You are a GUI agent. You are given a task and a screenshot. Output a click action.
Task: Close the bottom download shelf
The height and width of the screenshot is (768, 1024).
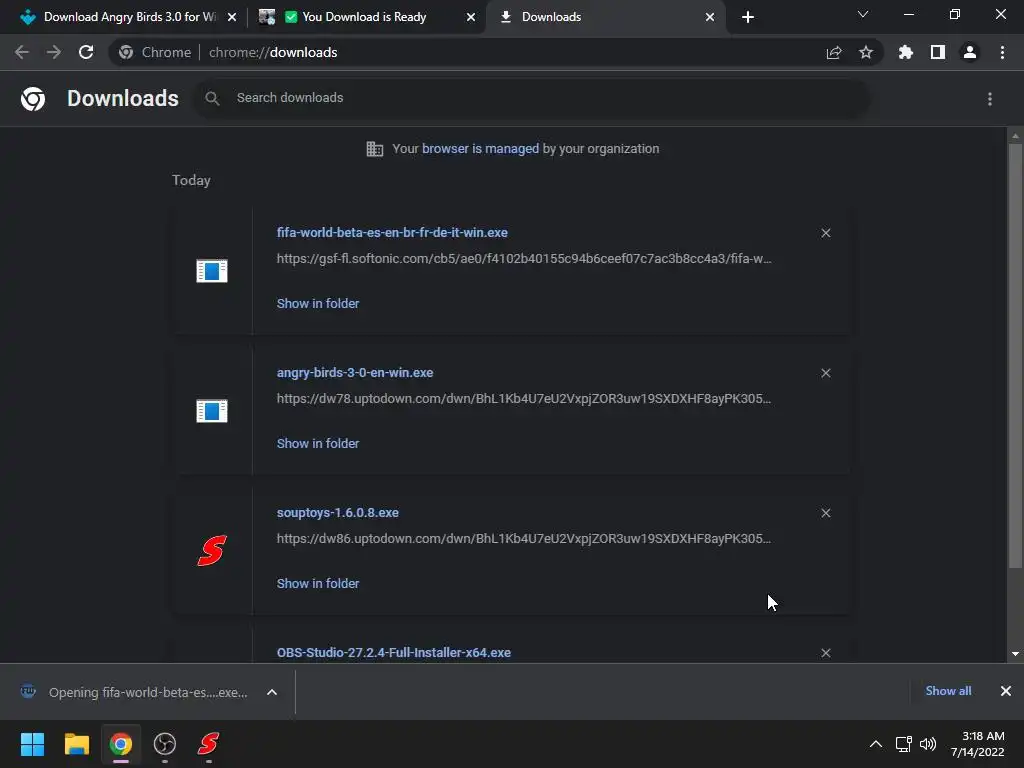1006,691
